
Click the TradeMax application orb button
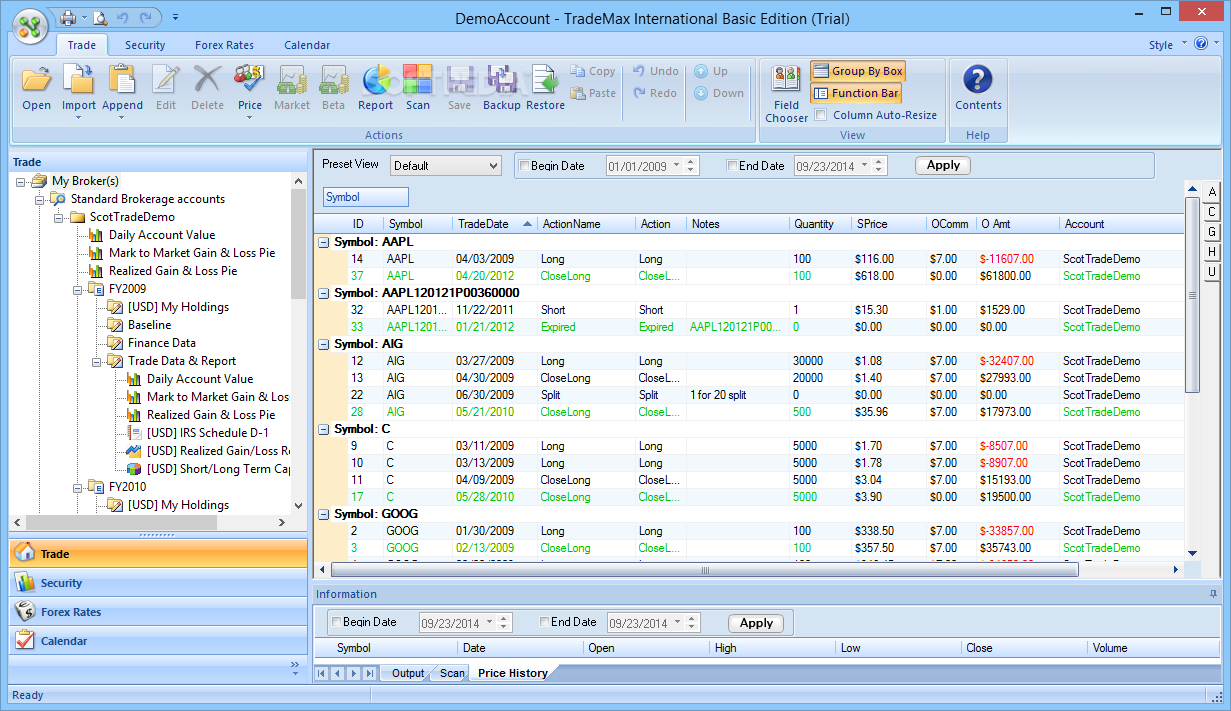pyautogui.click(x=32, y=25)
